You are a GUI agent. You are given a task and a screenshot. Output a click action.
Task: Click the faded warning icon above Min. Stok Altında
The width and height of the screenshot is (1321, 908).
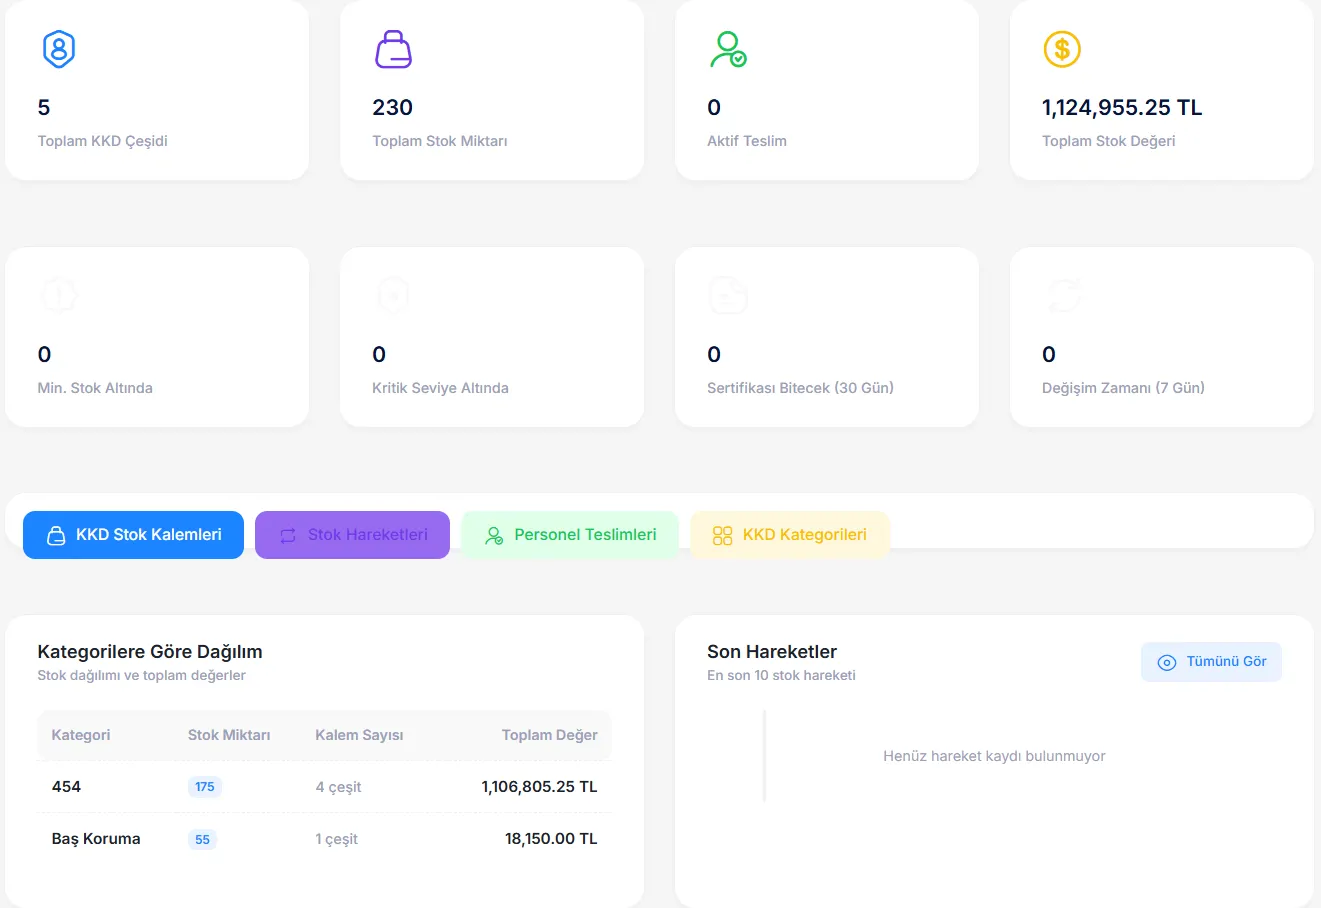pos(59,296)
